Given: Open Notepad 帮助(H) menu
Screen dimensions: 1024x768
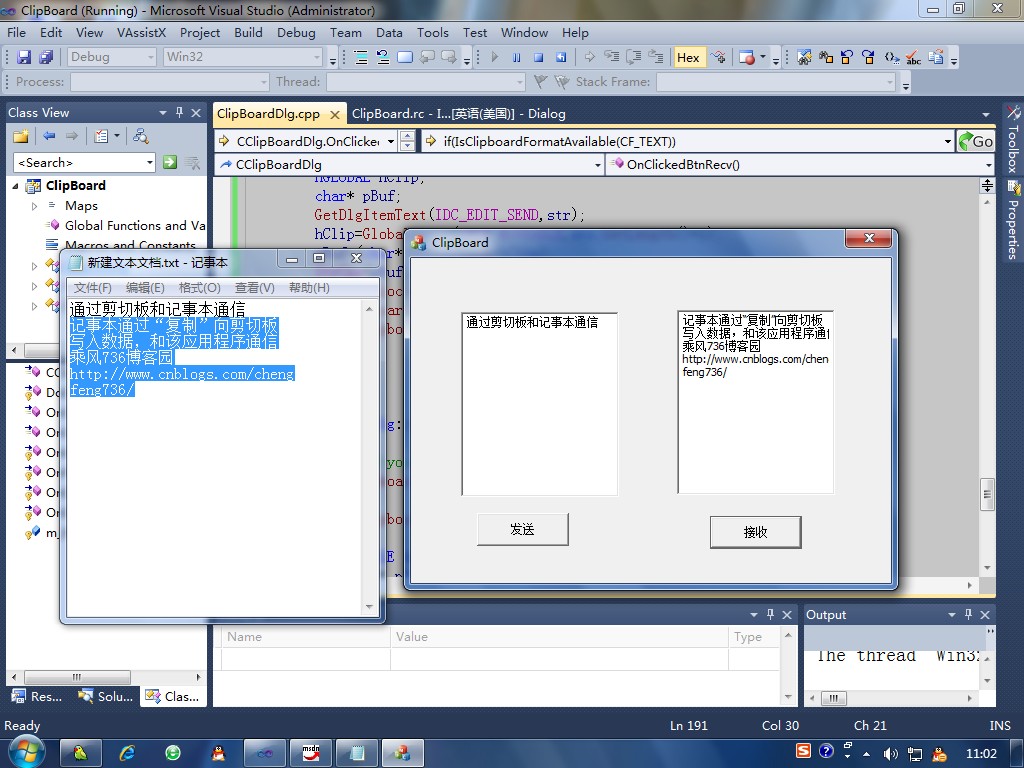Looking at the screenshot, I should 309,288.
